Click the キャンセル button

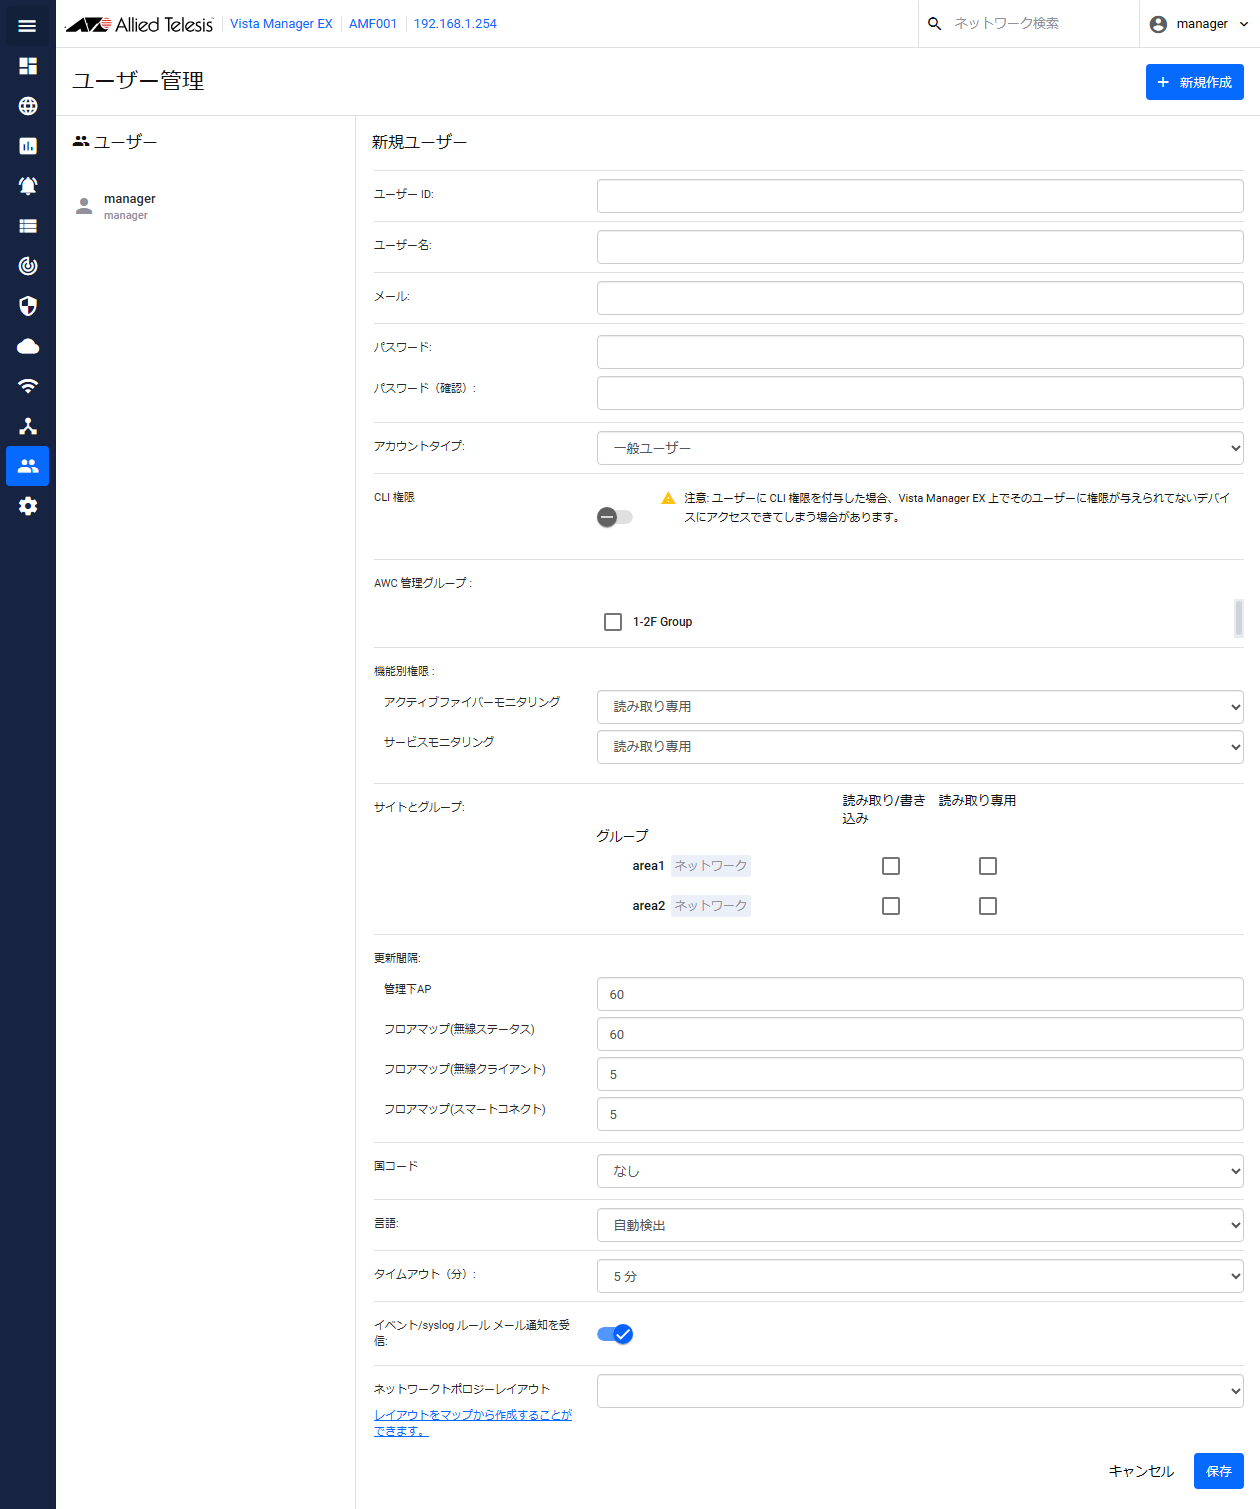point(1141,1471)
